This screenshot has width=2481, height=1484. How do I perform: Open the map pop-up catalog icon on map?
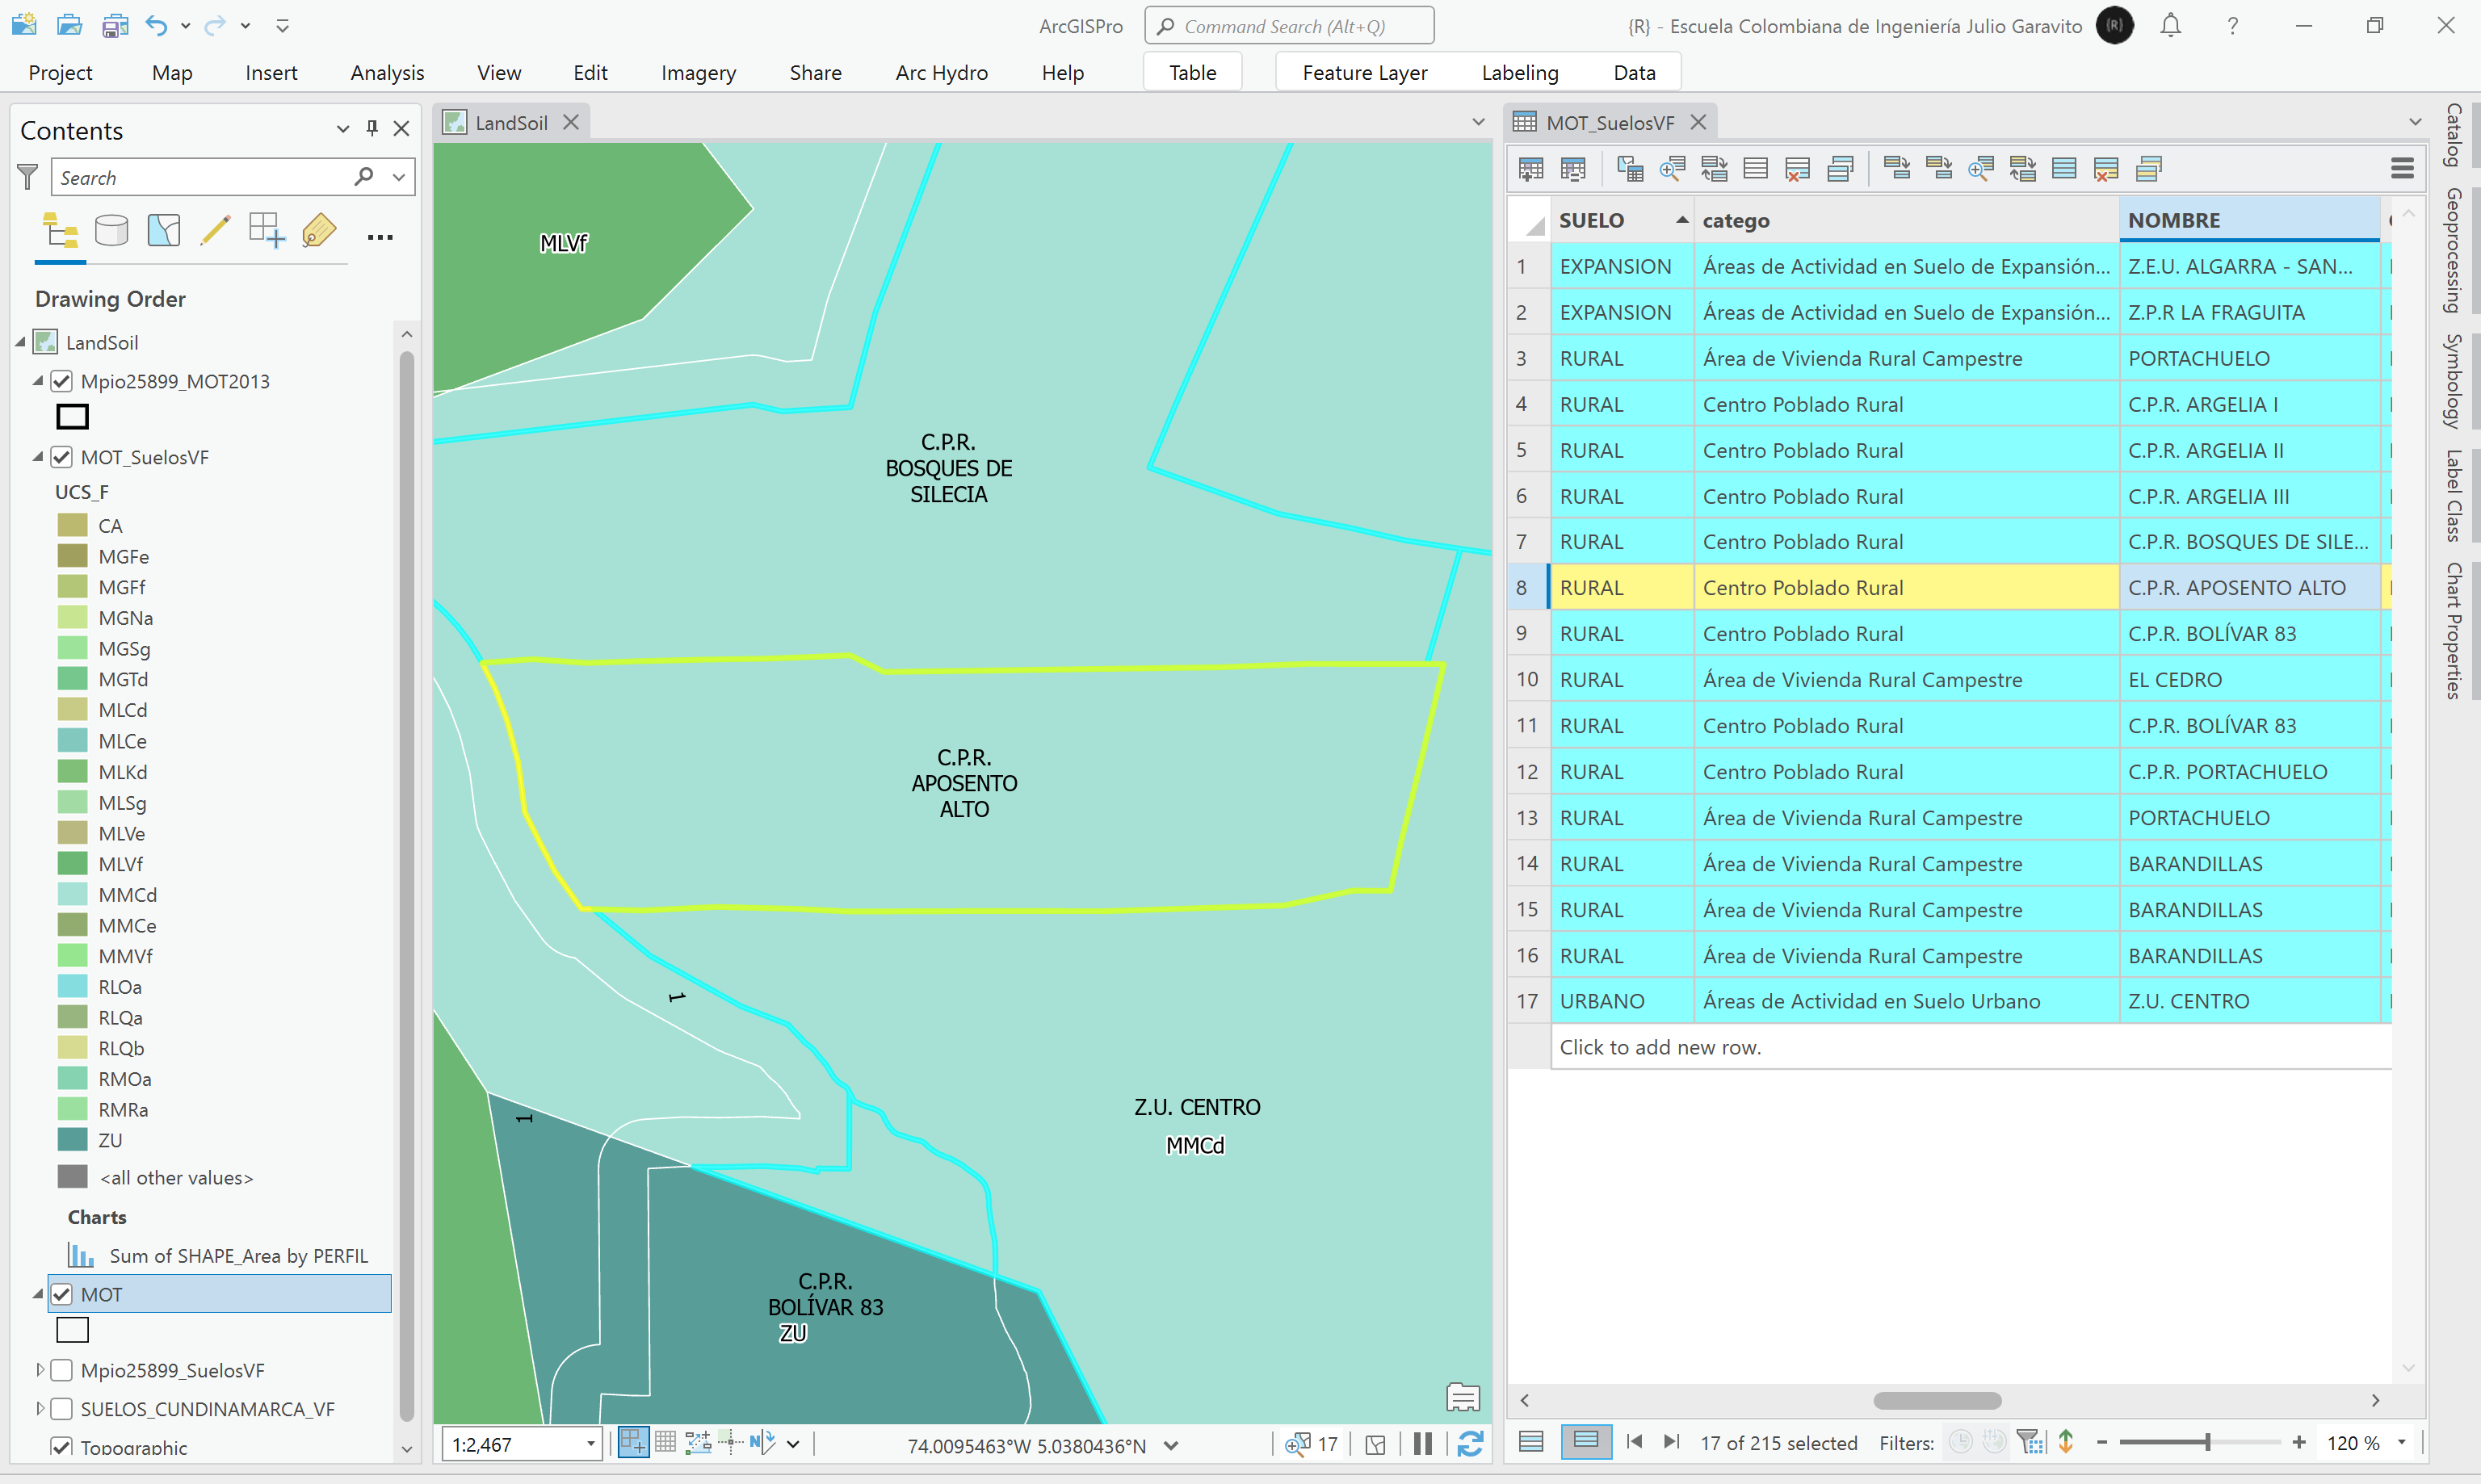1463,1397
